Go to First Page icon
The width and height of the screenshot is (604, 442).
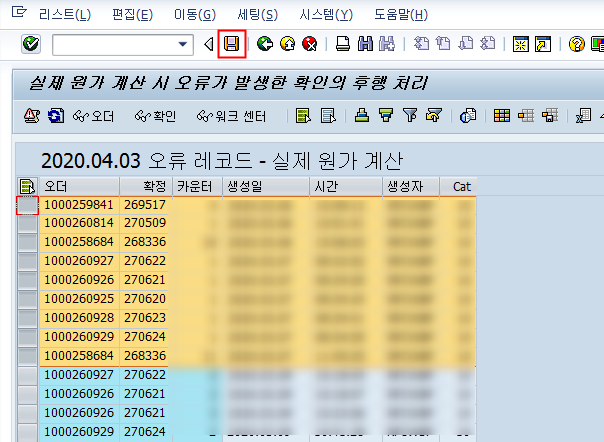tap(421, 44)
